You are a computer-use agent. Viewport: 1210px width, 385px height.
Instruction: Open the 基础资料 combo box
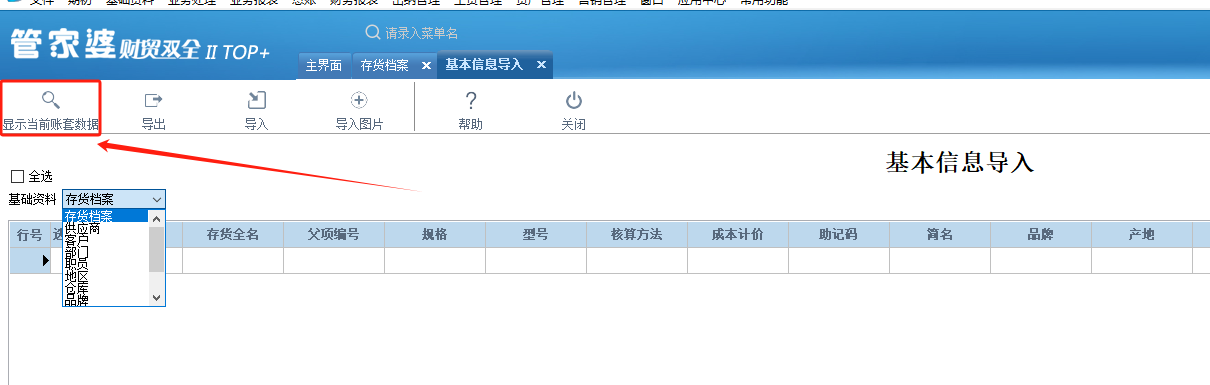coord(114,199)
